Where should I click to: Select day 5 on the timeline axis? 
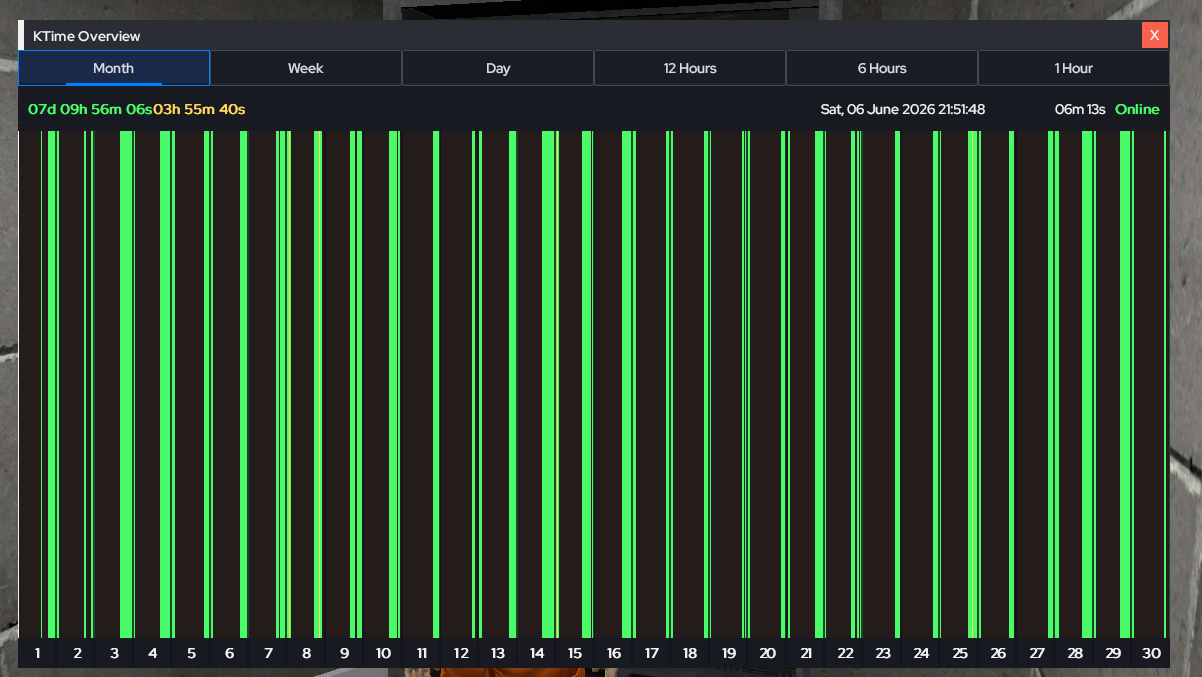pyautogui.click(x=191, y=653)
